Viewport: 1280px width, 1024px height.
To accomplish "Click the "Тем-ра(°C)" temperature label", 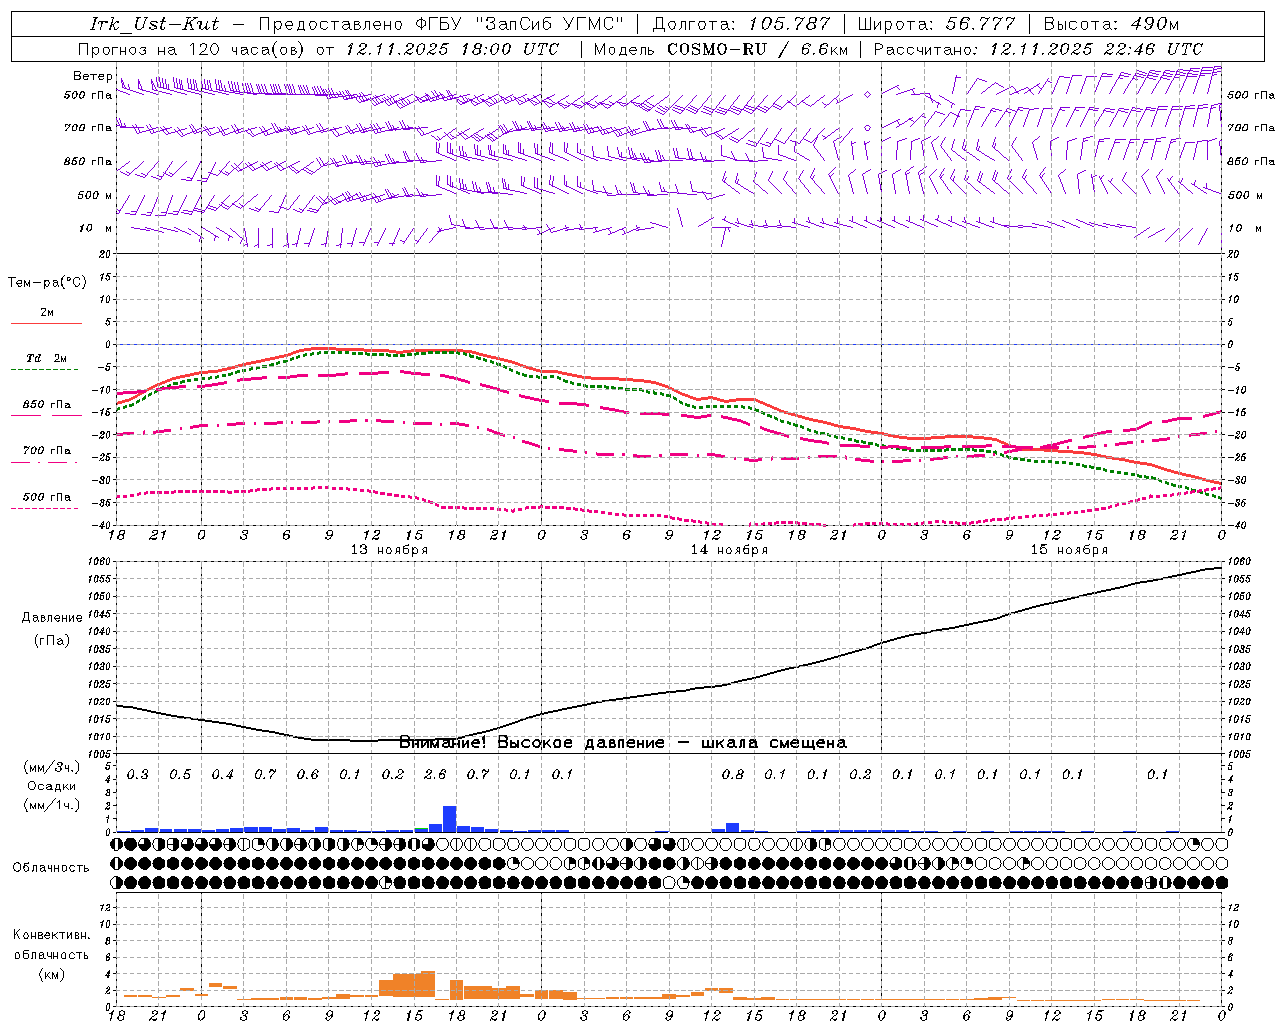I will click(47, 283).
